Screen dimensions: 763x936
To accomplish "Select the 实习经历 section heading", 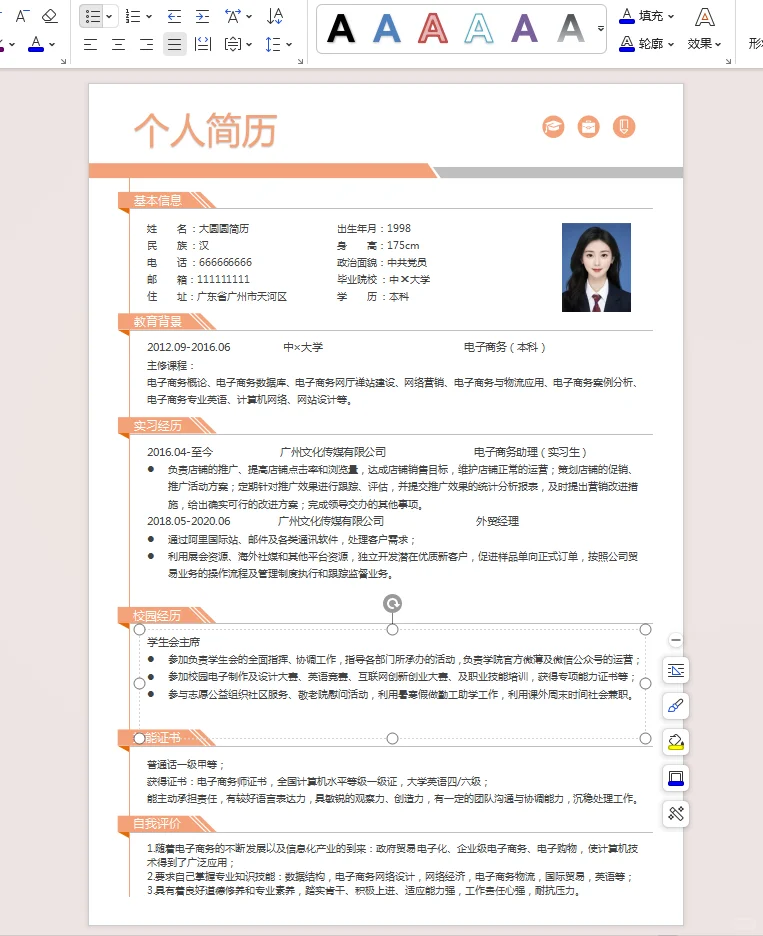I will (x=158, y=426).
